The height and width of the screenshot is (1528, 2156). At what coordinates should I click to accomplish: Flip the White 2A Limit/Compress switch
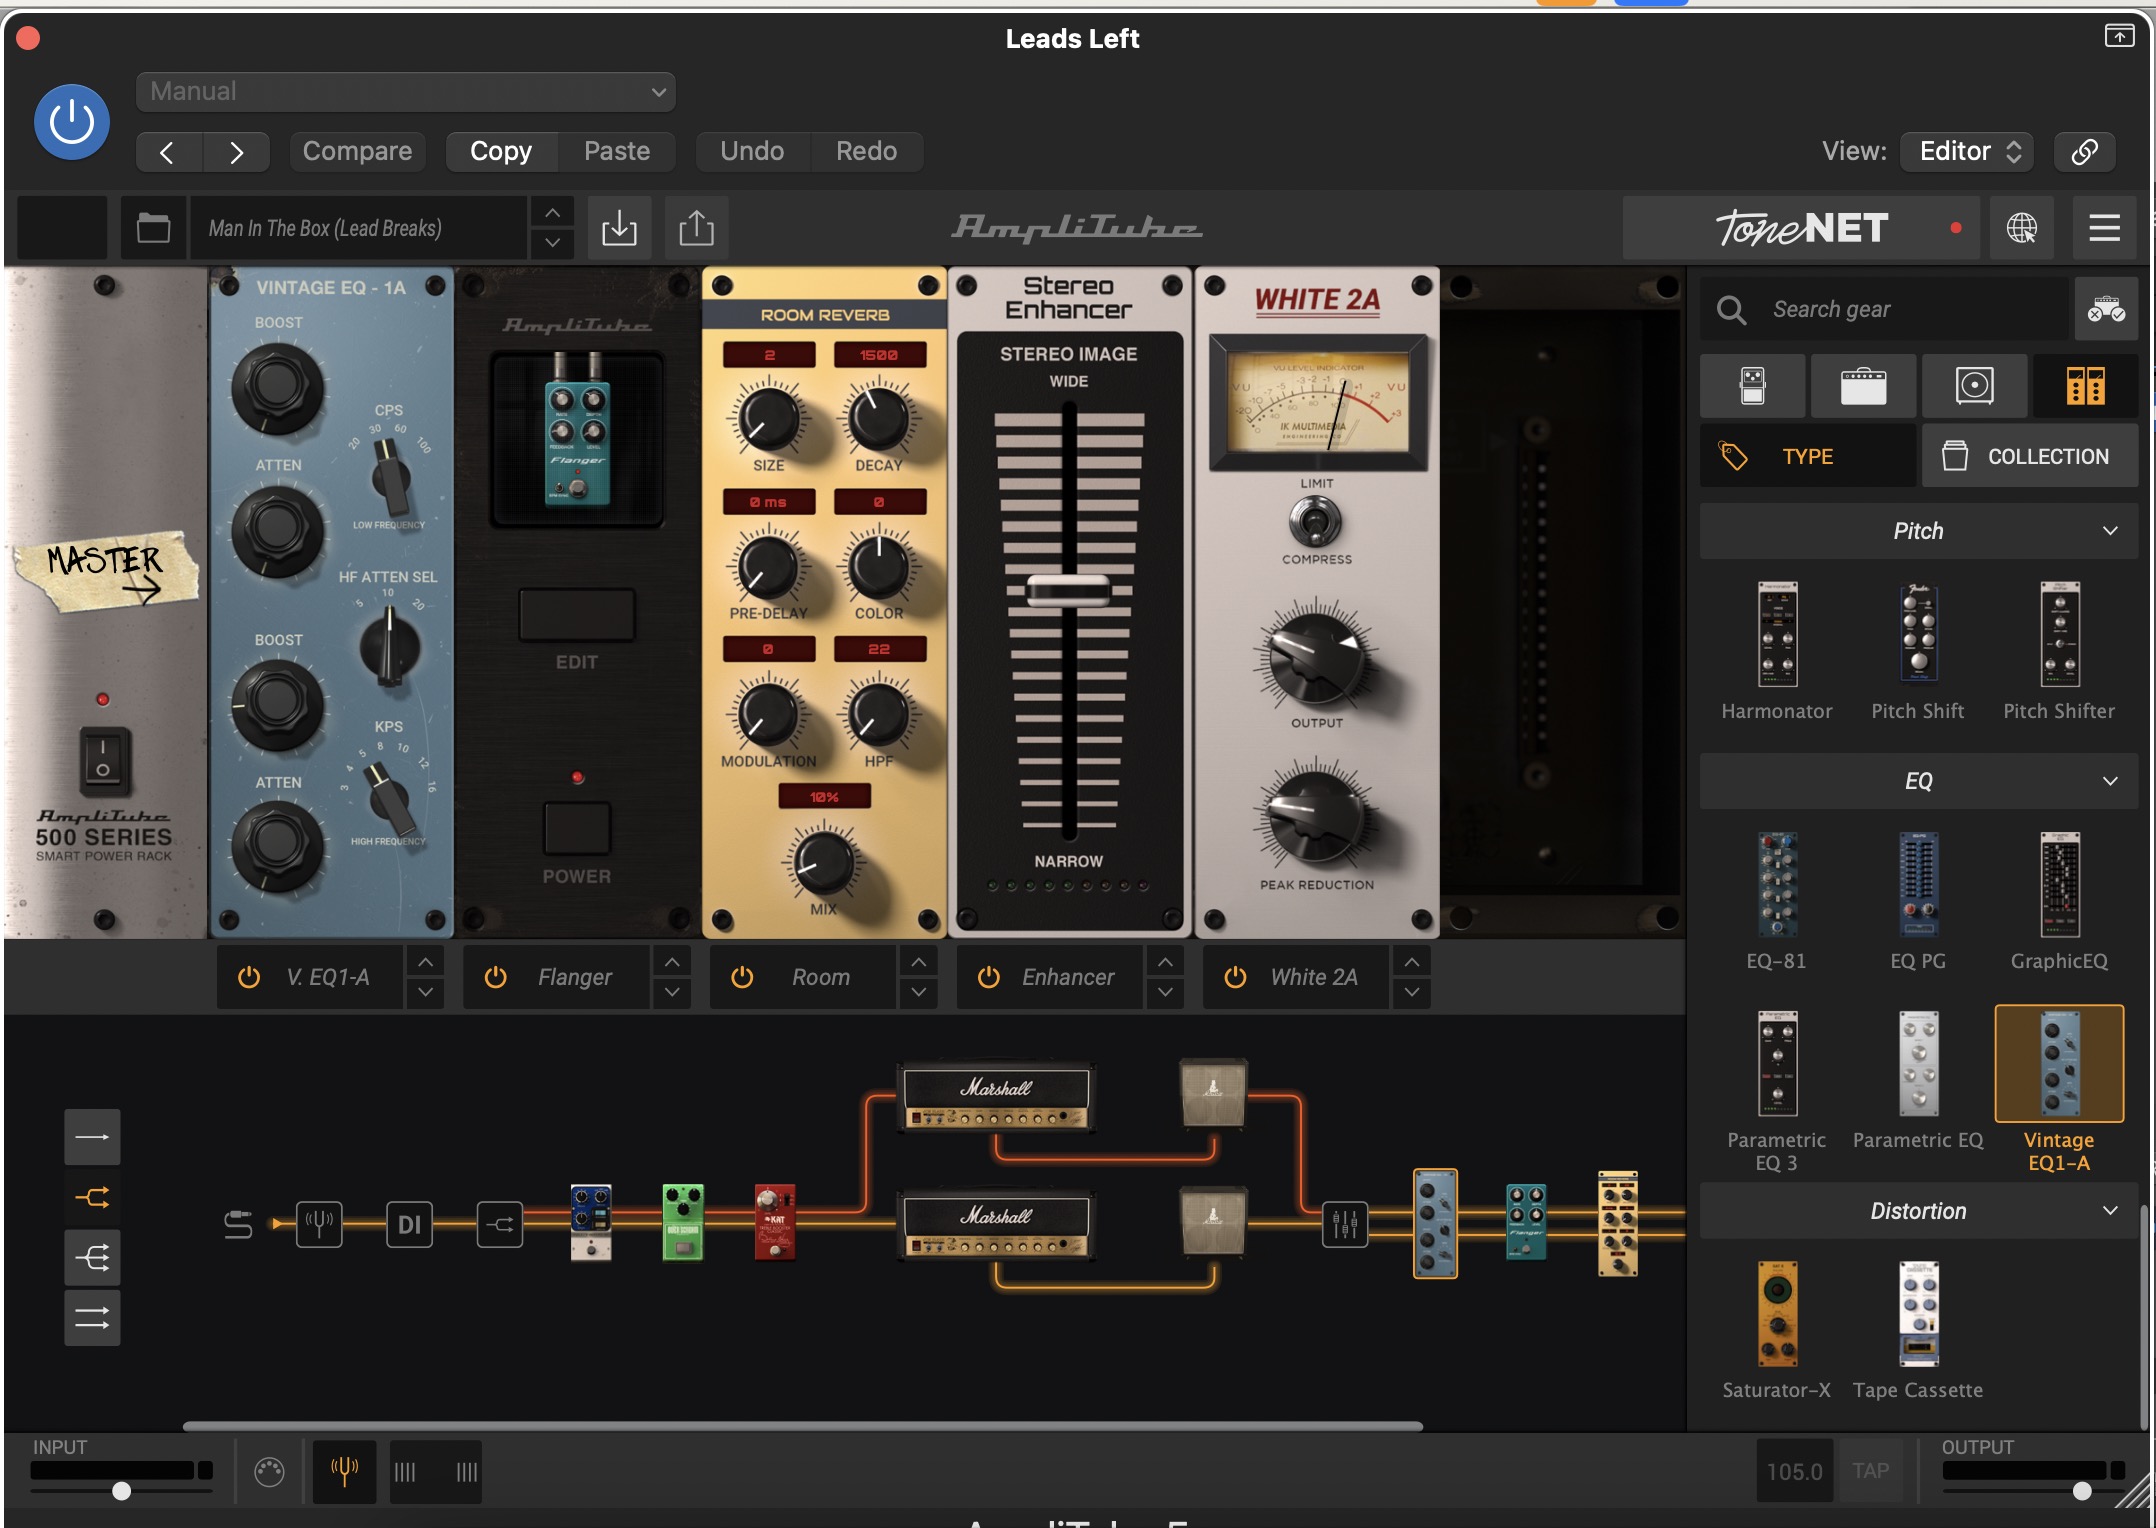tap(1315, 521)
